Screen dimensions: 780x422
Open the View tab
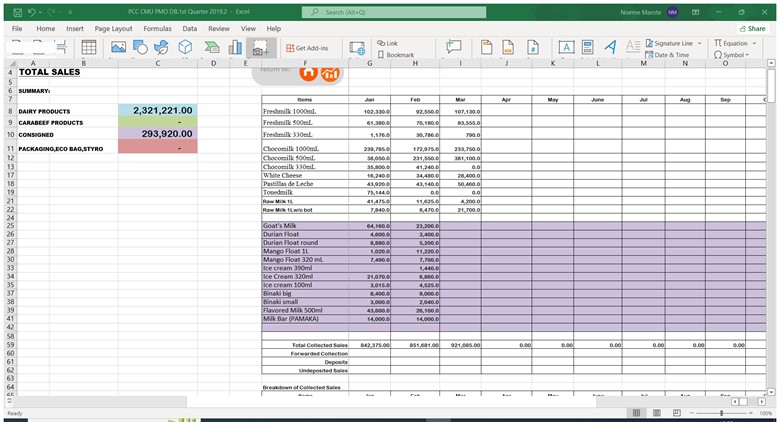tap(248, 28)
